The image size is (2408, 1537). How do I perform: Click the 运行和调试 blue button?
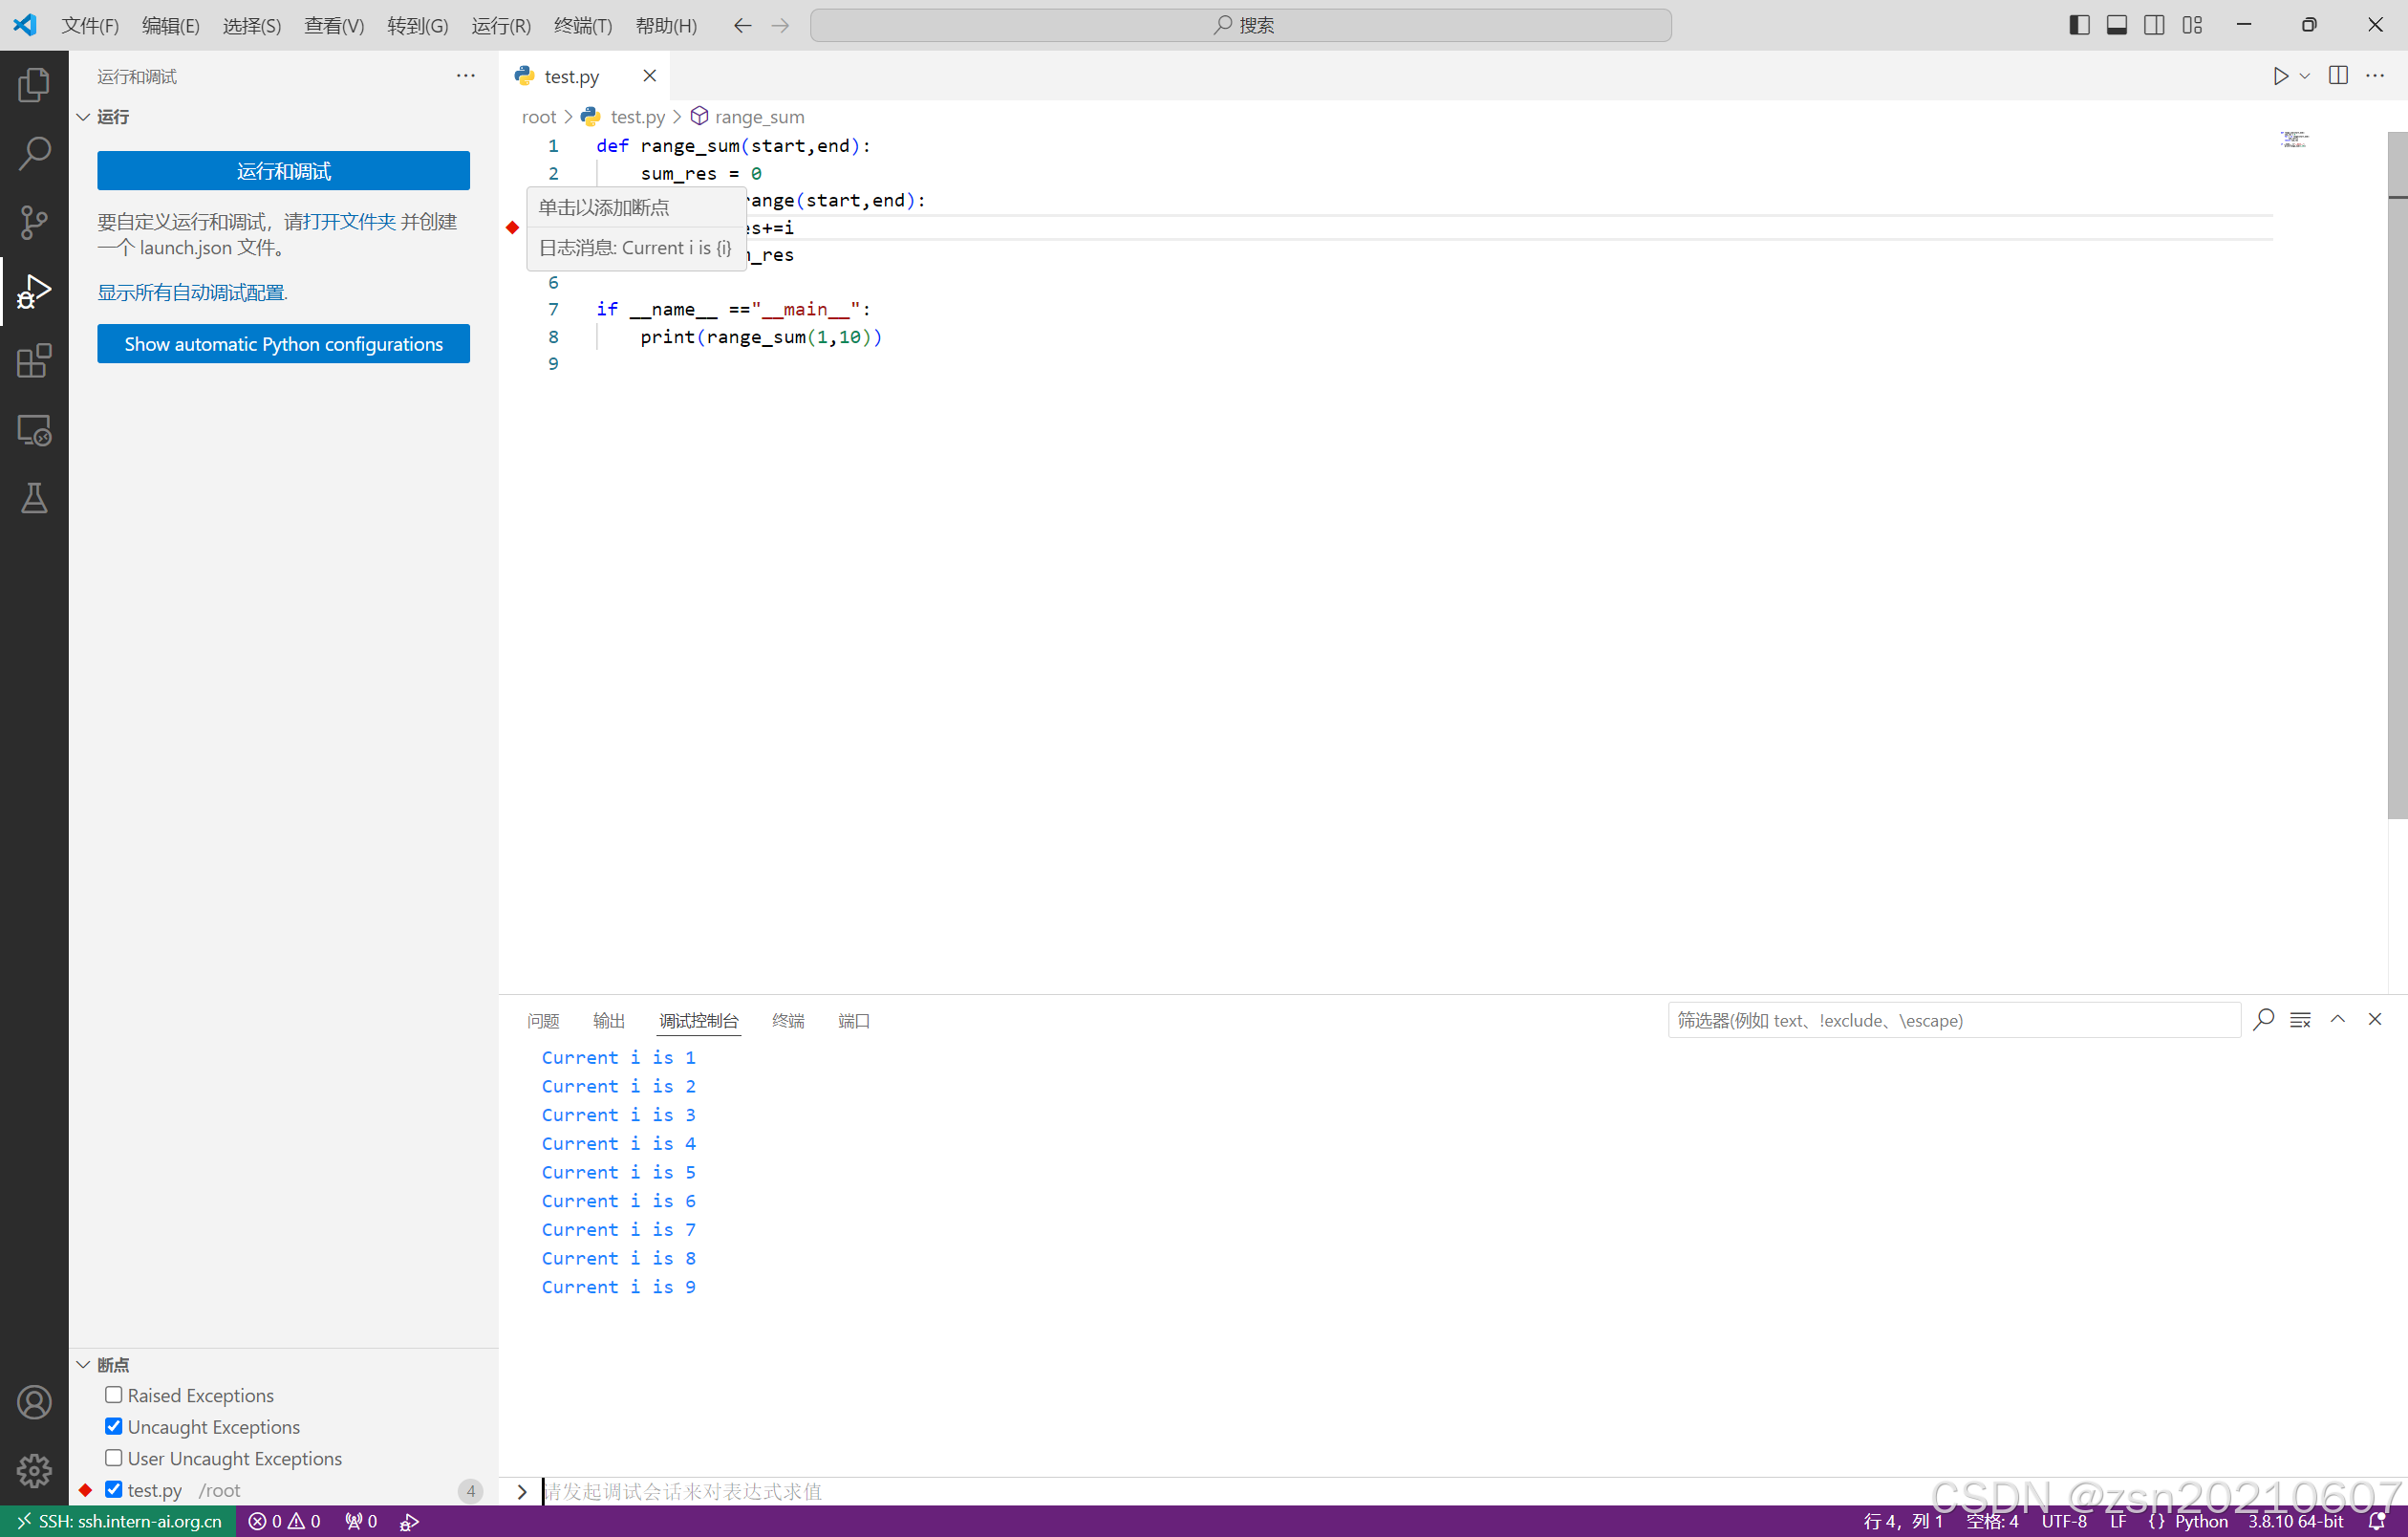[283, 170]
